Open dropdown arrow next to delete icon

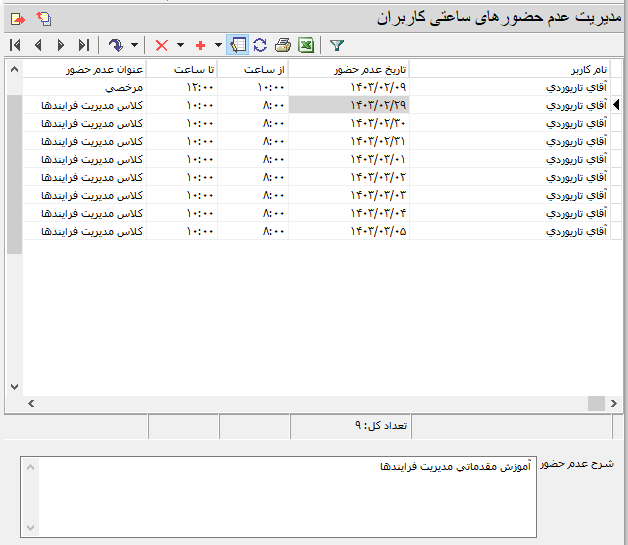180,45
